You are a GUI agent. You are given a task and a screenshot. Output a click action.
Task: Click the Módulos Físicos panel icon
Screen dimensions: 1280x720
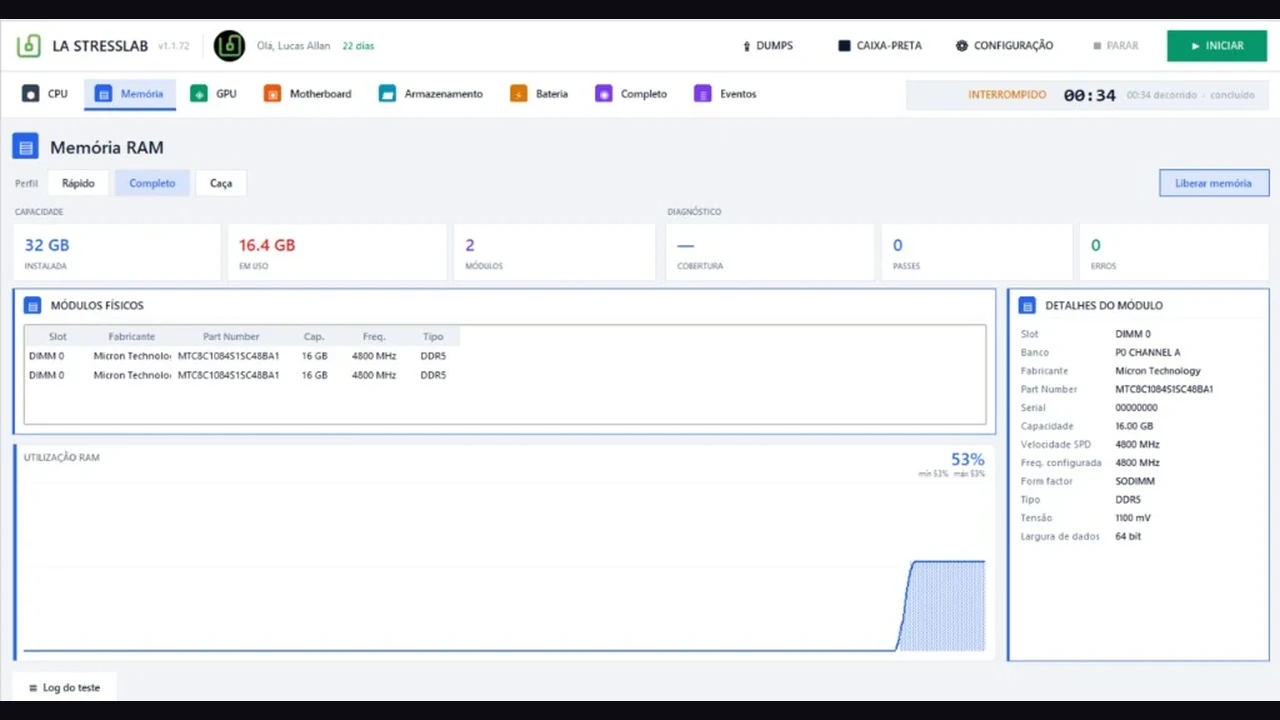tap(32, 306)
